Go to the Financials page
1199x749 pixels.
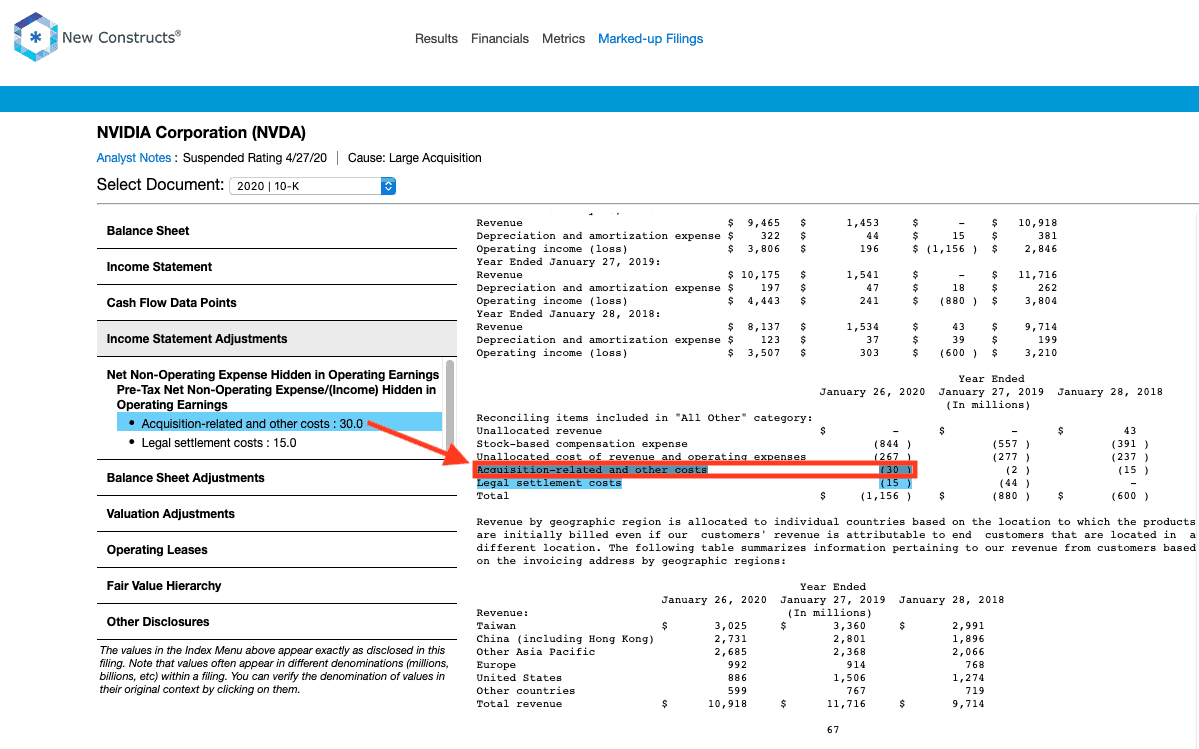click(499, 39)
